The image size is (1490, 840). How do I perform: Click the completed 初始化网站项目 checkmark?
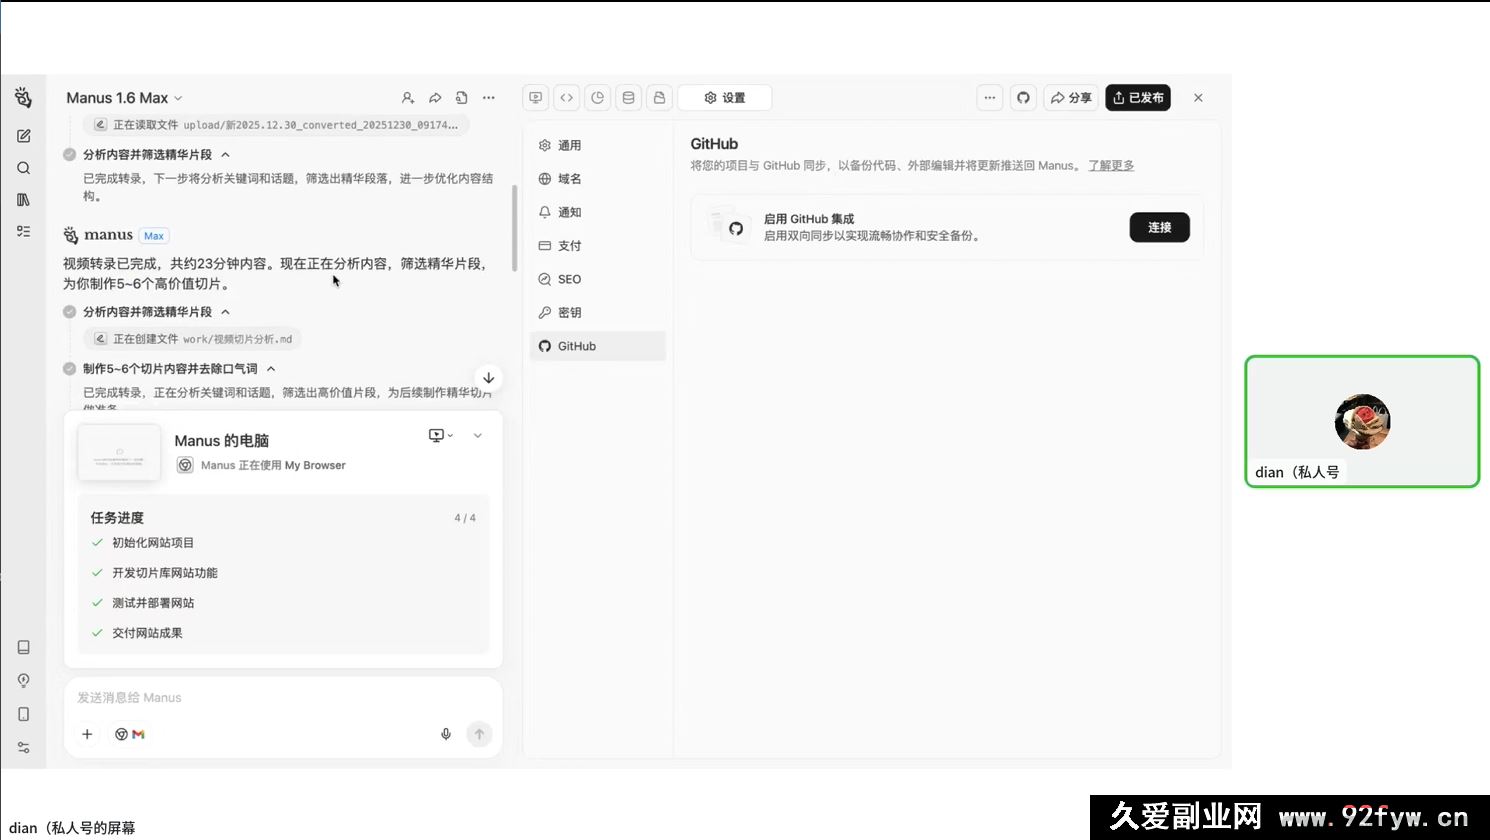pos(96,542)
